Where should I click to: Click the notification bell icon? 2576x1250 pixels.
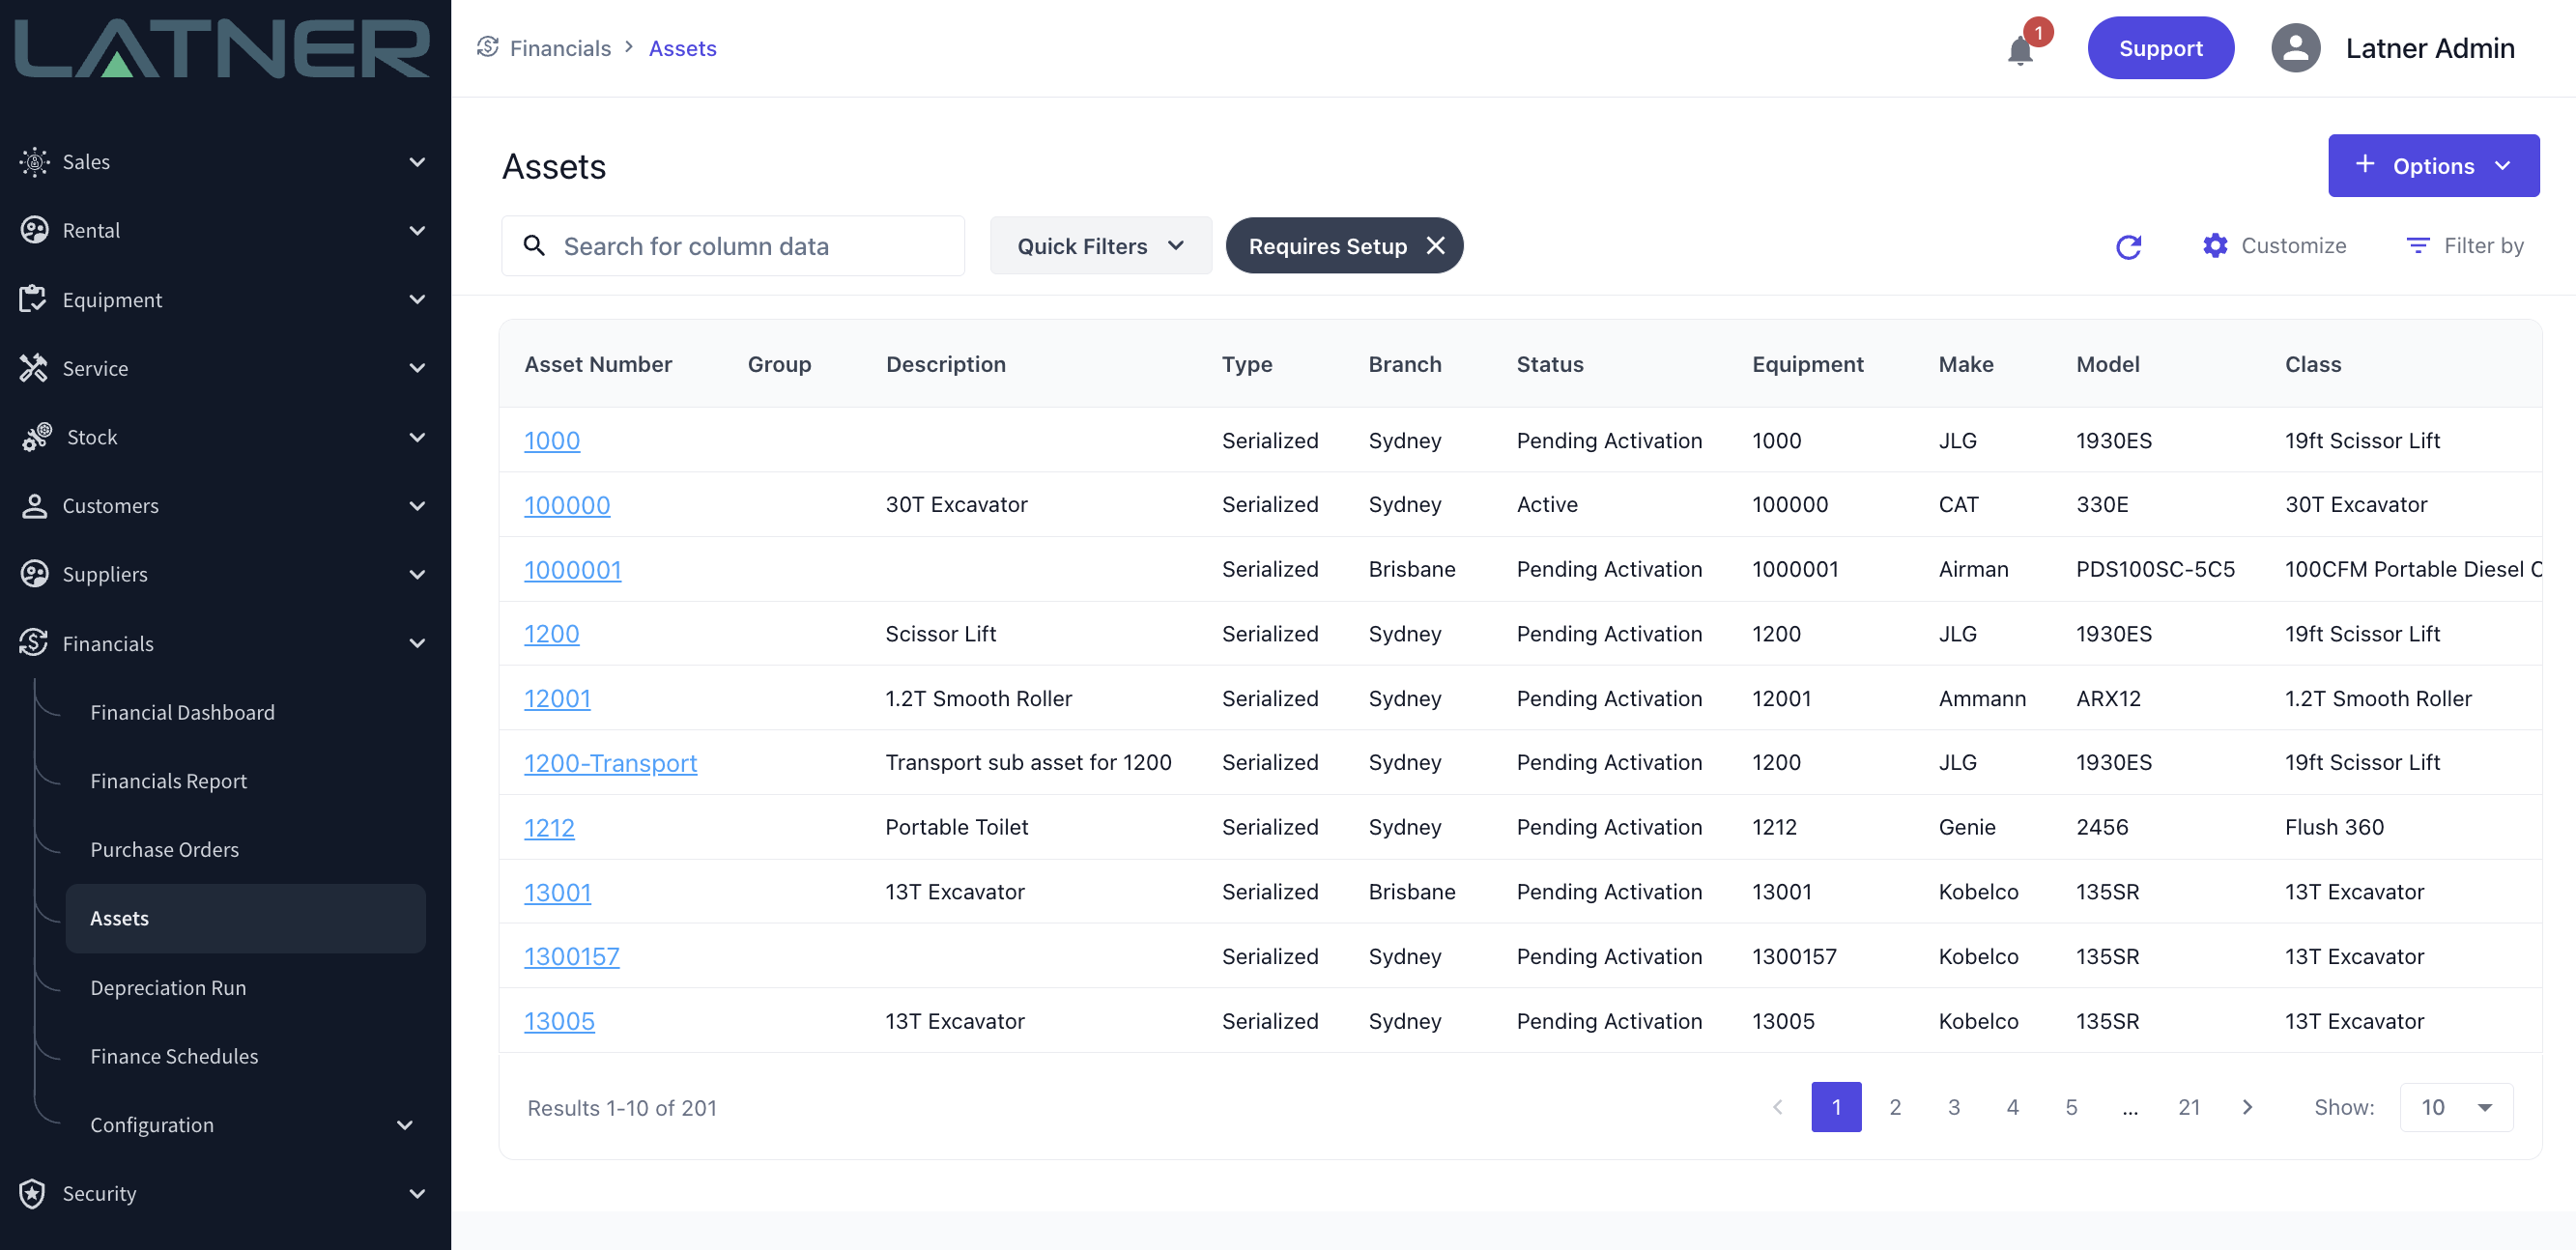pos(2019,50)
